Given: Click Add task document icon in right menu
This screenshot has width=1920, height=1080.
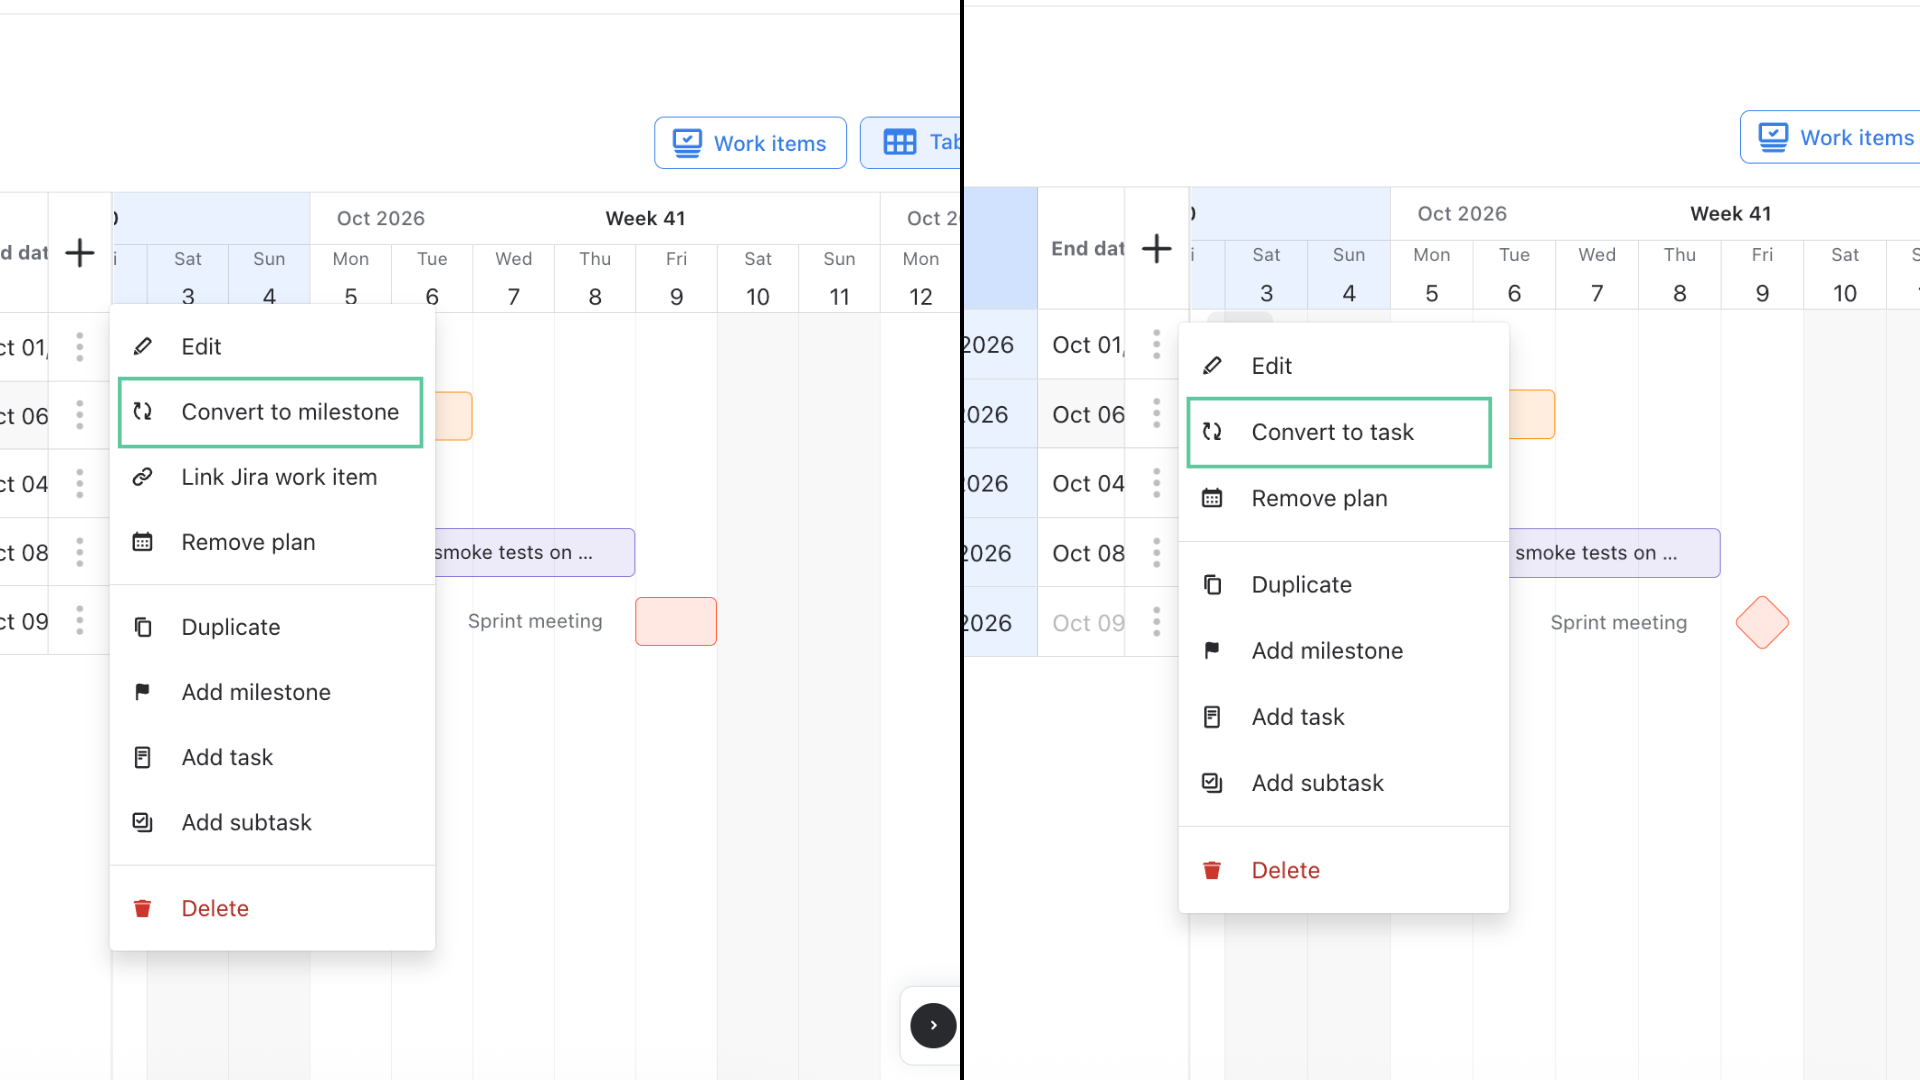Looking at the screenshot, I should (1212, 717).
